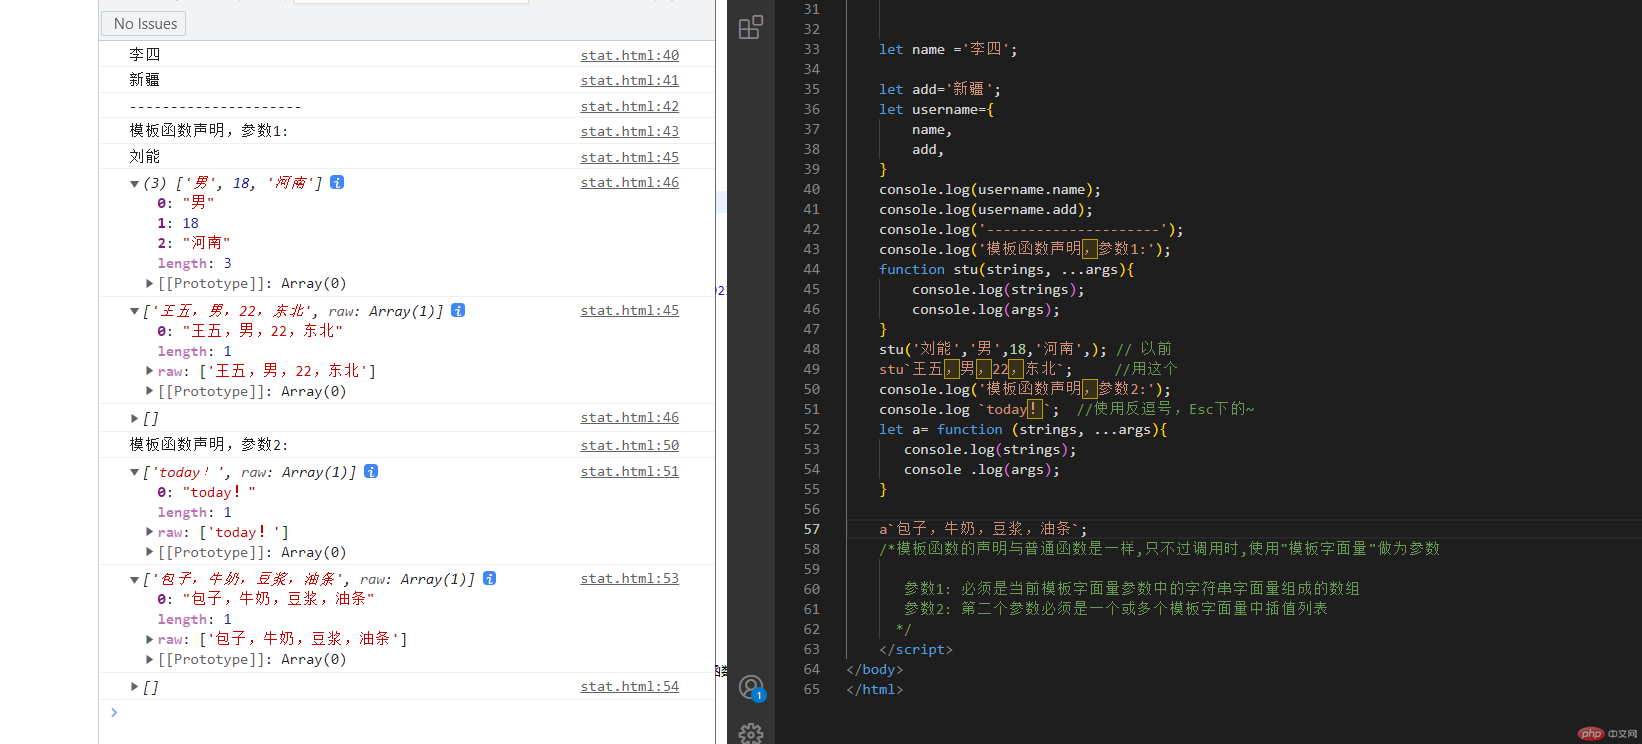Open source link stat.html:50
The height and width of the screenshot is (744, 1642).
point(630,445)
